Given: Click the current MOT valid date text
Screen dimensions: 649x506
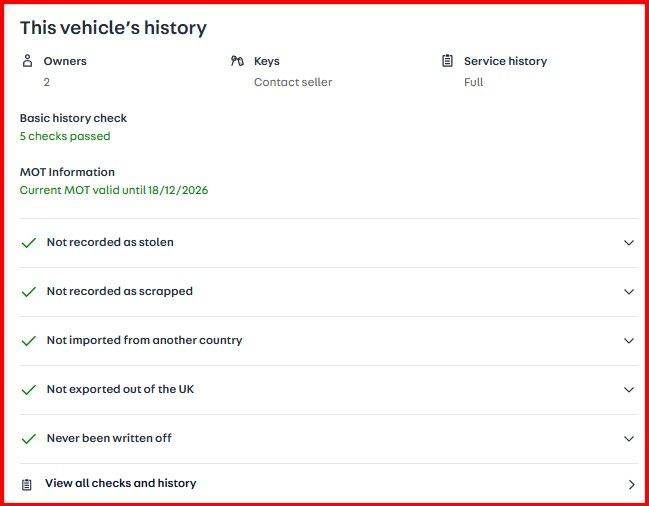Looking at the screenshot, I should click(x=114, y=190).
